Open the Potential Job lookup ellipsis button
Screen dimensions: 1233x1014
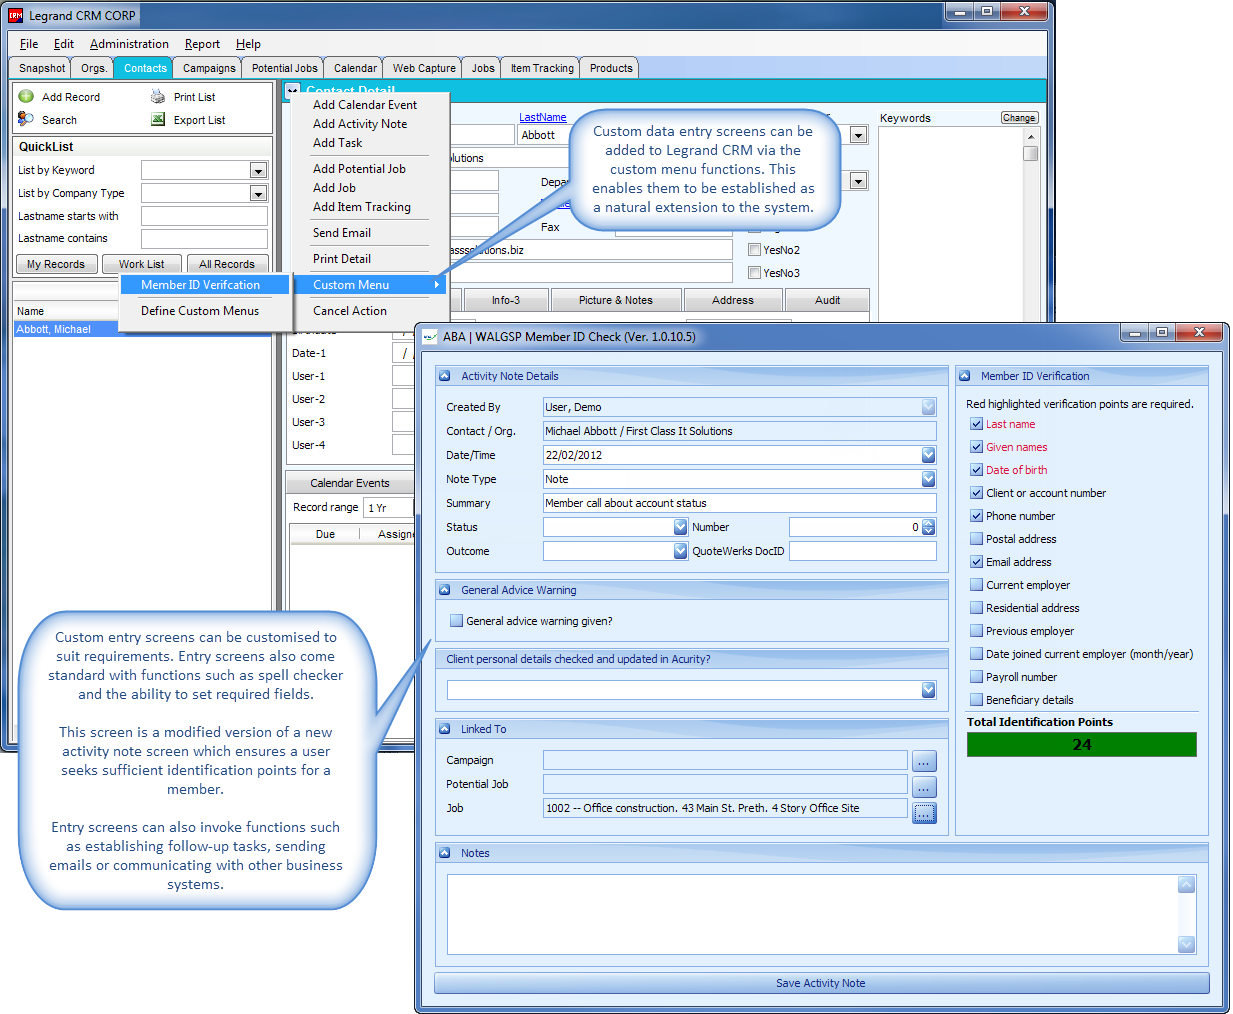(924, 785)
